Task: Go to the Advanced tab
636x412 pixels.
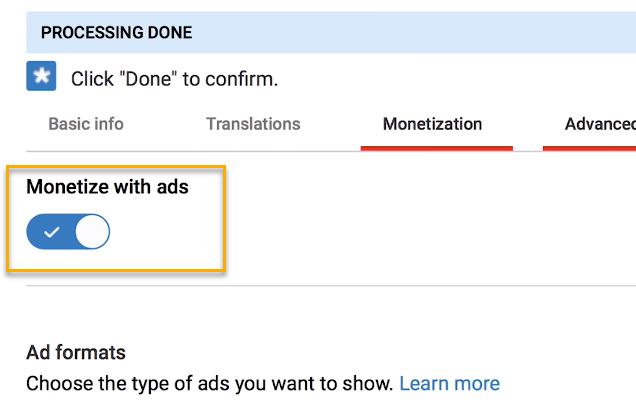Action: 599,124
